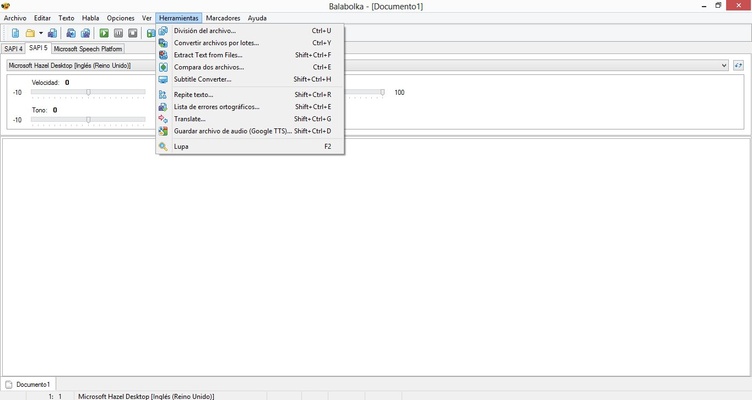This screenshot has width=752, height=400.
Task: Click the icon button right of voice dropdown
Action: 739,65
